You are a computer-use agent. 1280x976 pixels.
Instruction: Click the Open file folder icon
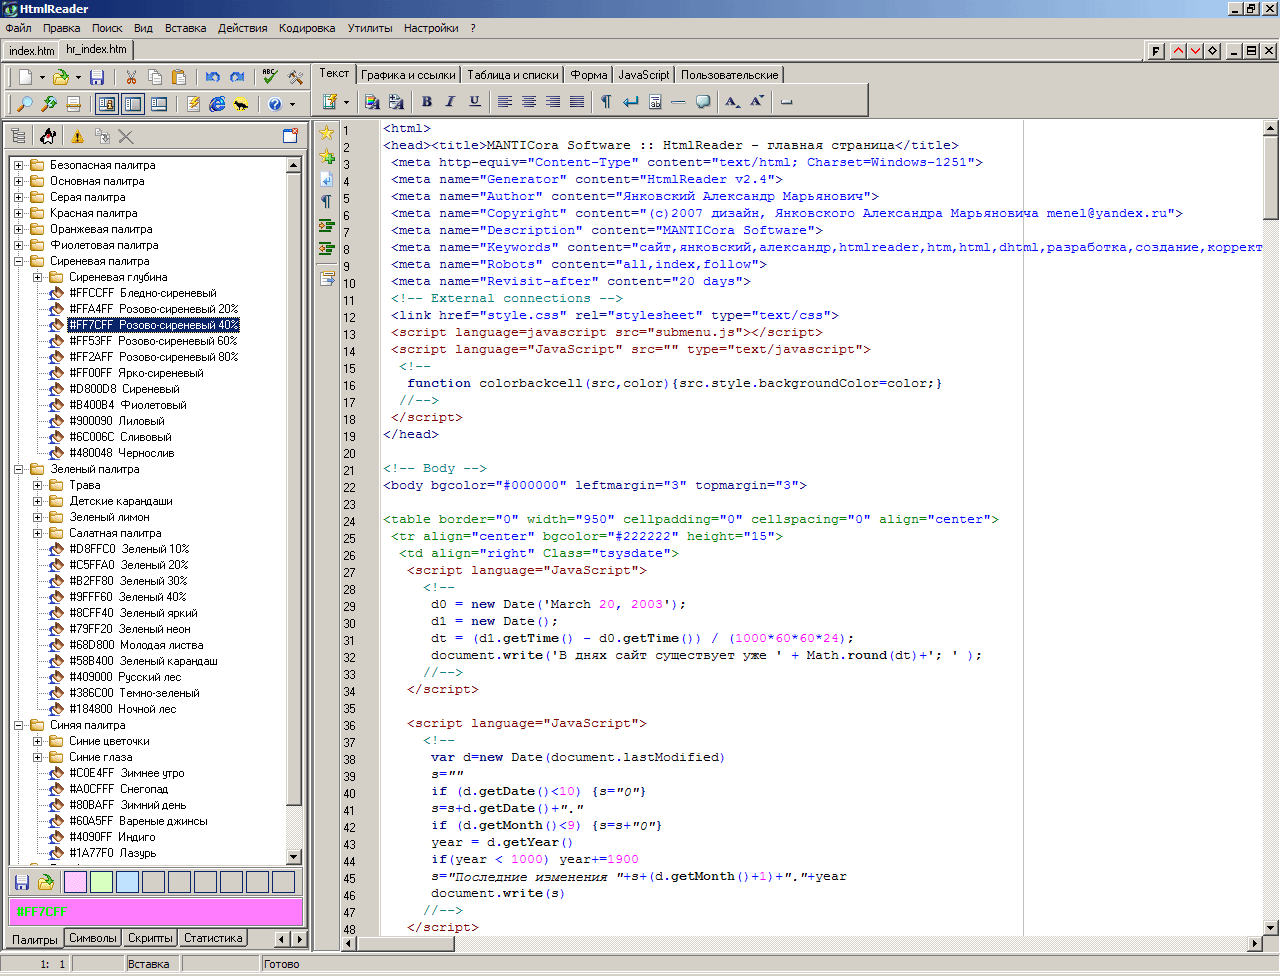tap(60, 77)
